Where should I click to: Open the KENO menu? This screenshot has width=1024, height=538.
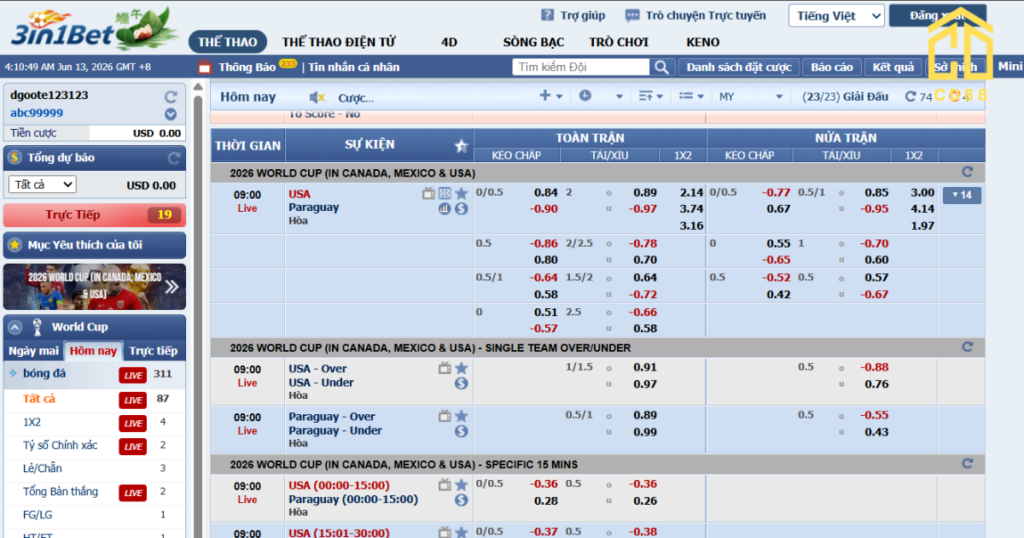[703, 42]
